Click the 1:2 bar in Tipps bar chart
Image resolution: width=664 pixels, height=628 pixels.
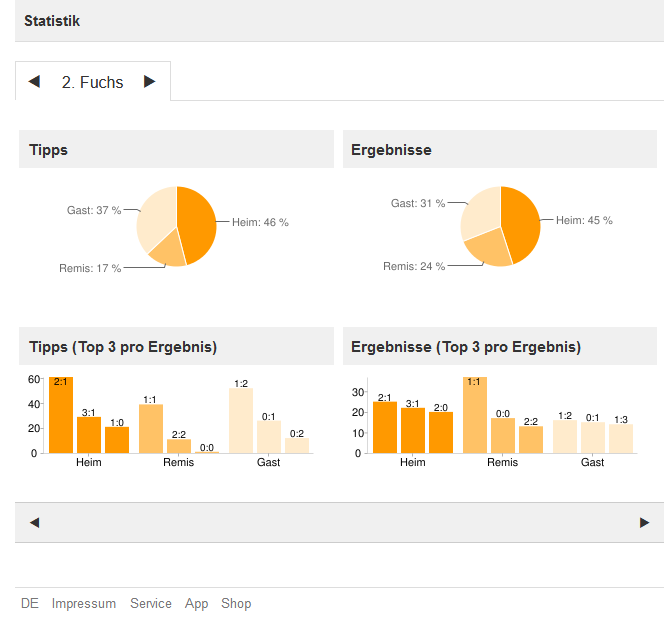[x=241, y=421]
